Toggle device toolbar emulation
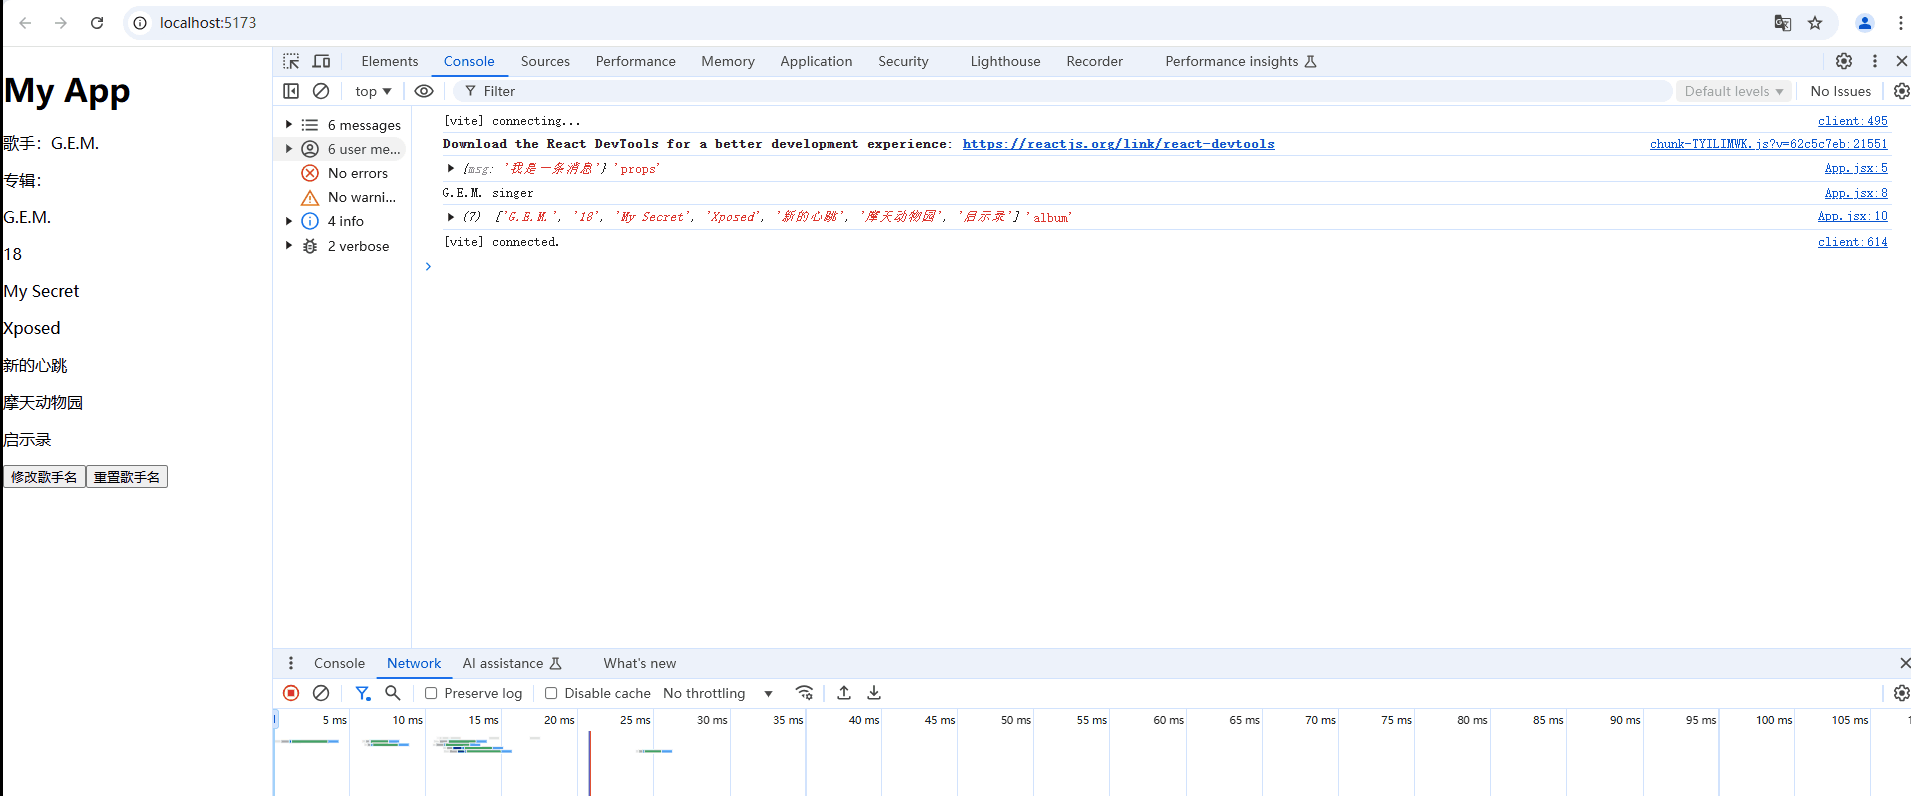The image size is (1911, 796). tap(321, 61)
